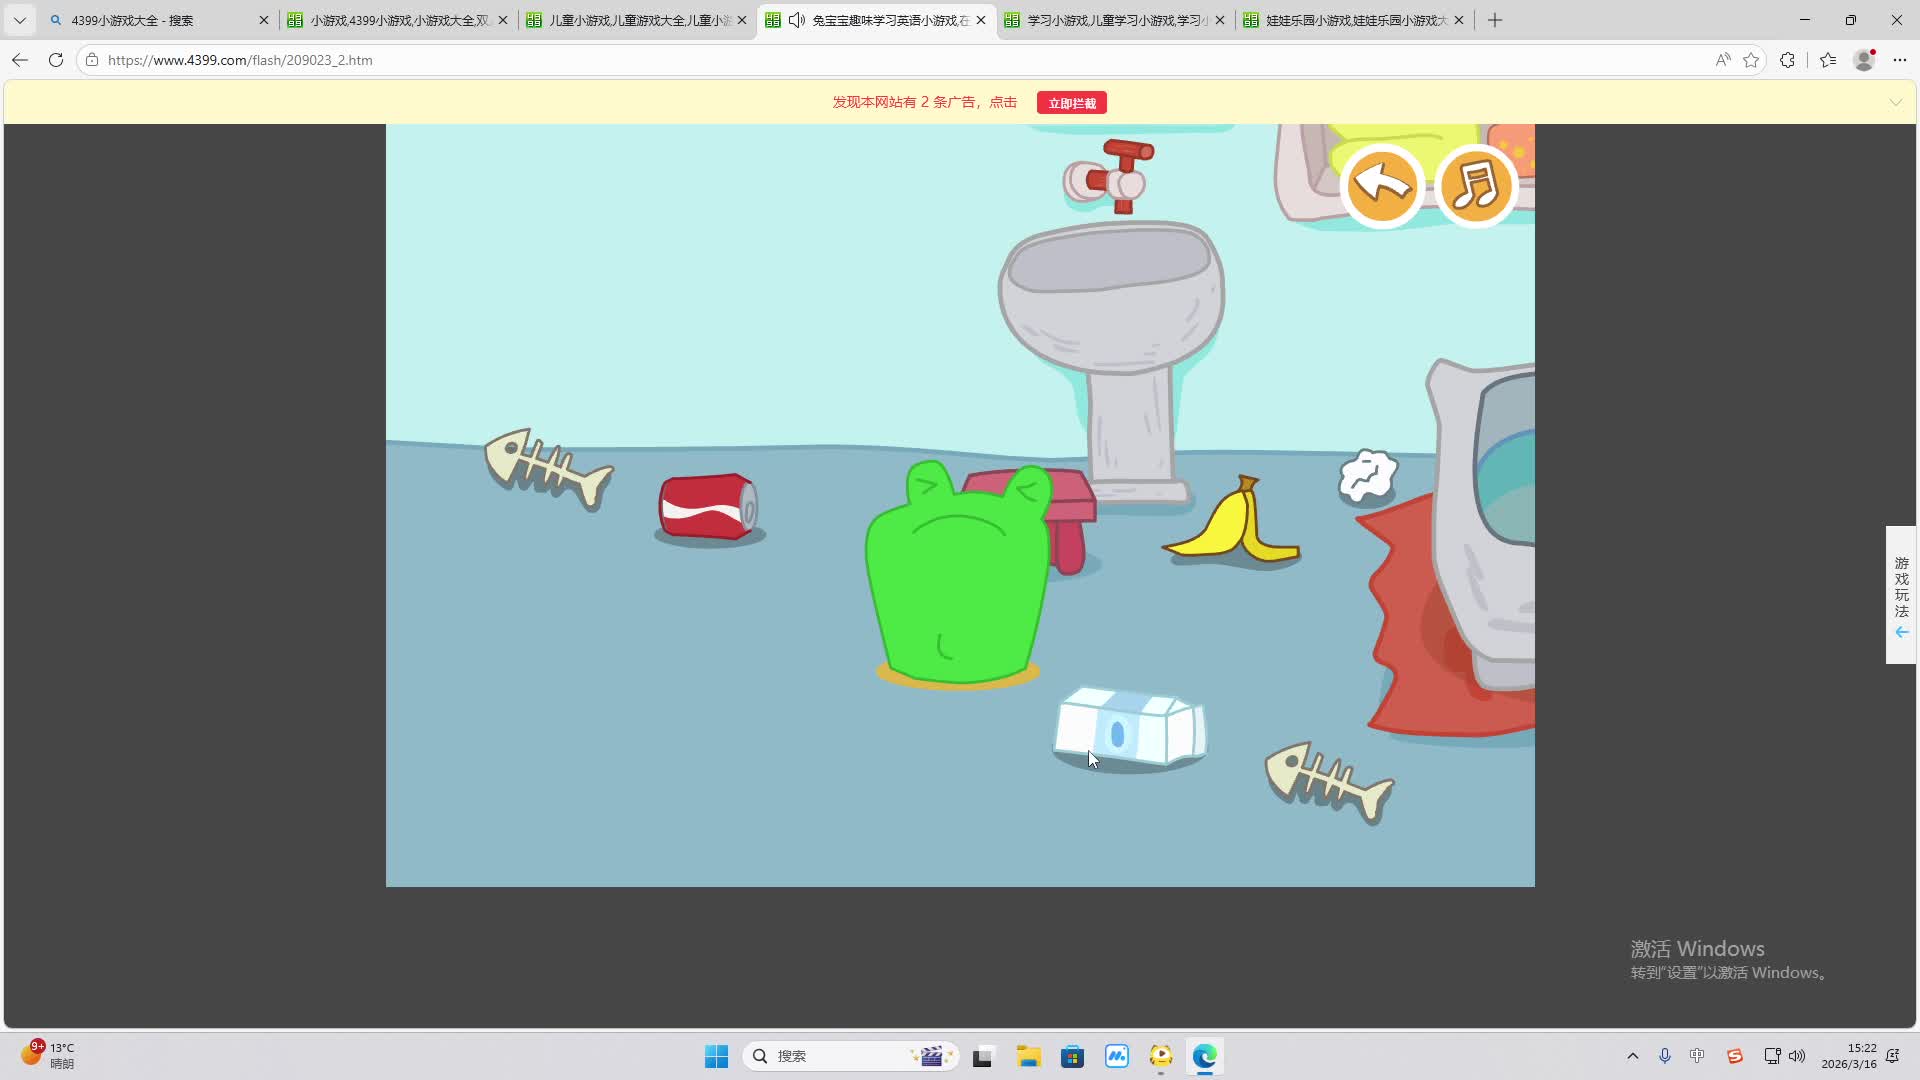Viewport: 1920px width, 1080px height.
Task: Click the crumpled white paper ball
Action: 1367,476
